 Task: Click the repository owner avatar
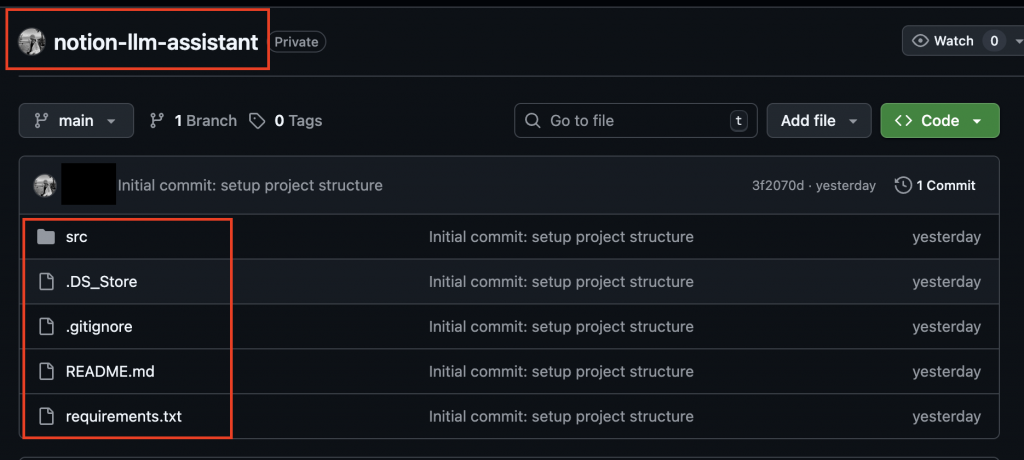point(31,42)
